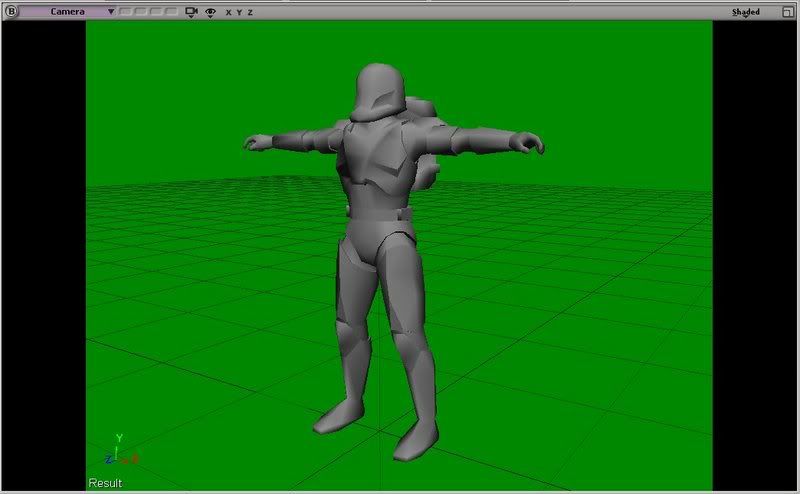Click the XYZ axis gizmo
This screenshot has width=800, height=494.
click(x=121, y=451)
